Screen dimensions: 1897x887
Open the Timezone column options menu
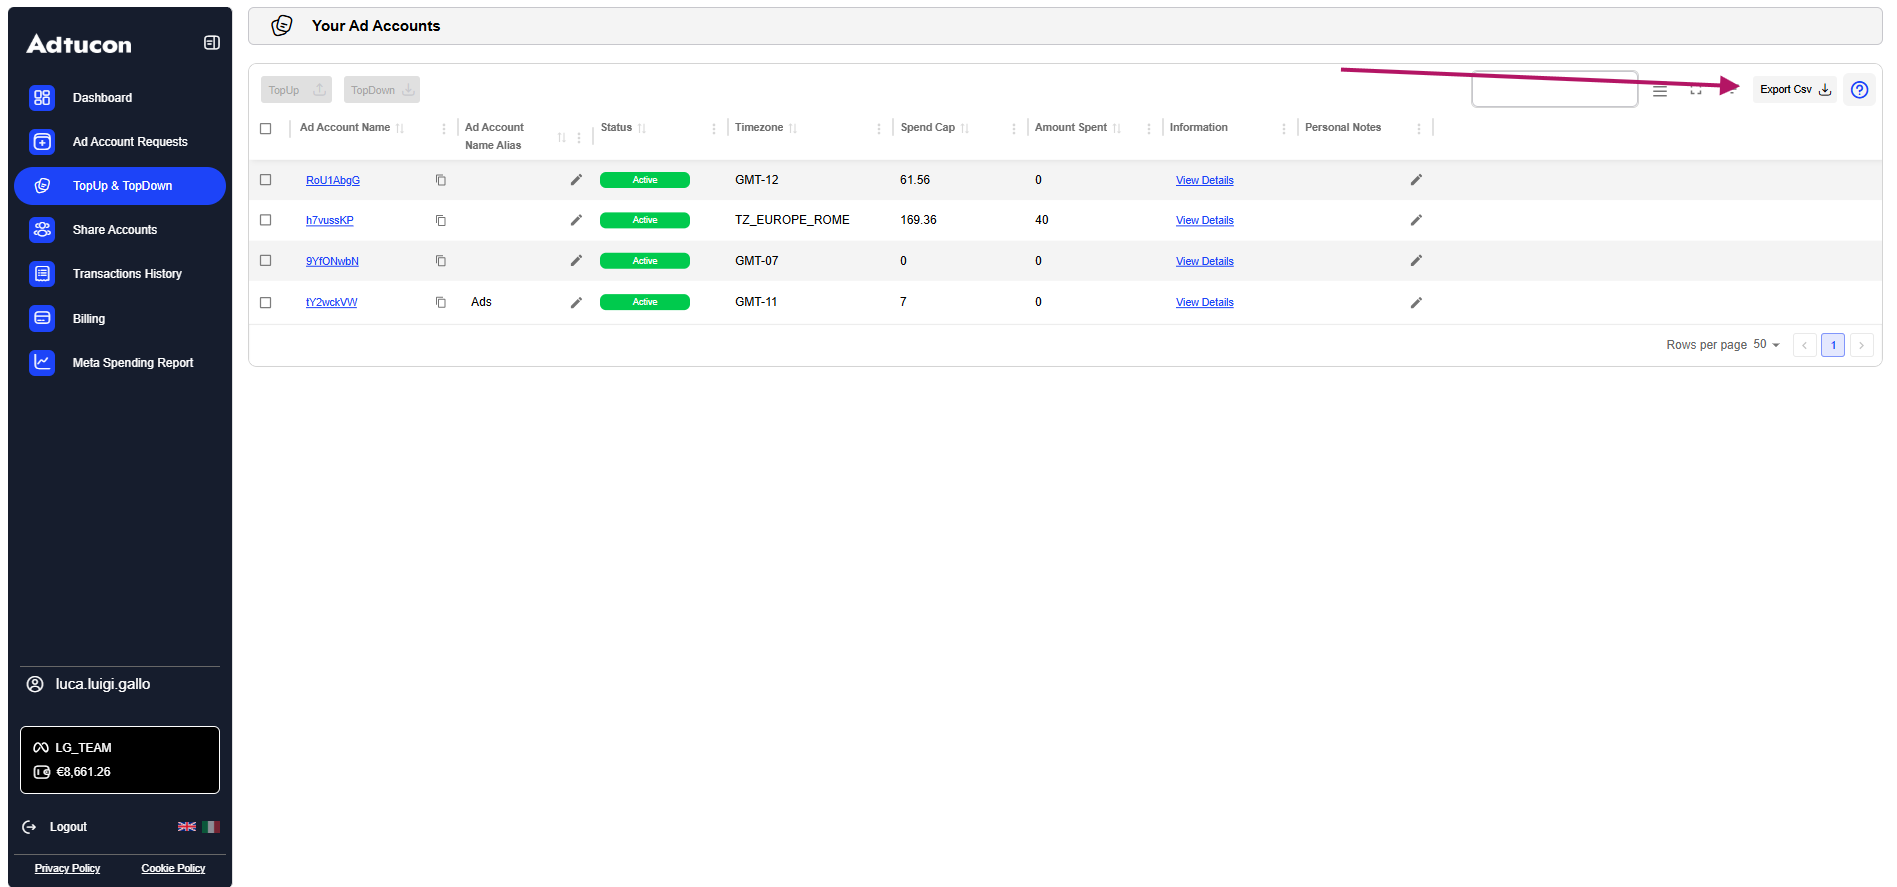click(x=879, y=128)
